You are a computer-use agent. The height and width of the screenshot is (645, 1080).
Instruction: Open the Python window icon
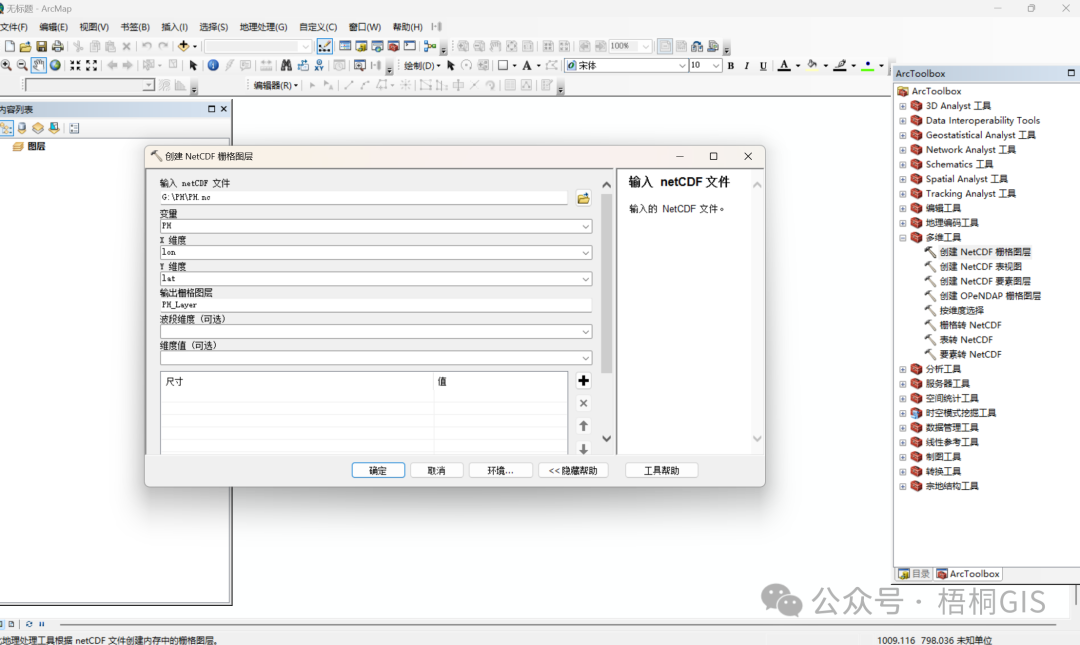(x=410, y=46)
